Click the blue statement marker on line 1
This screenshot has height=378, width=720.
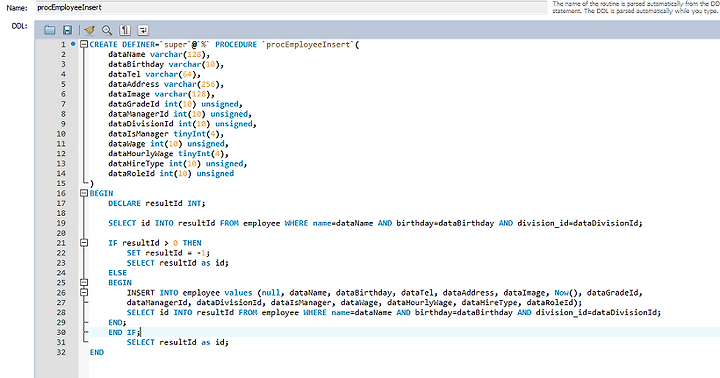(x=73, y=44)
